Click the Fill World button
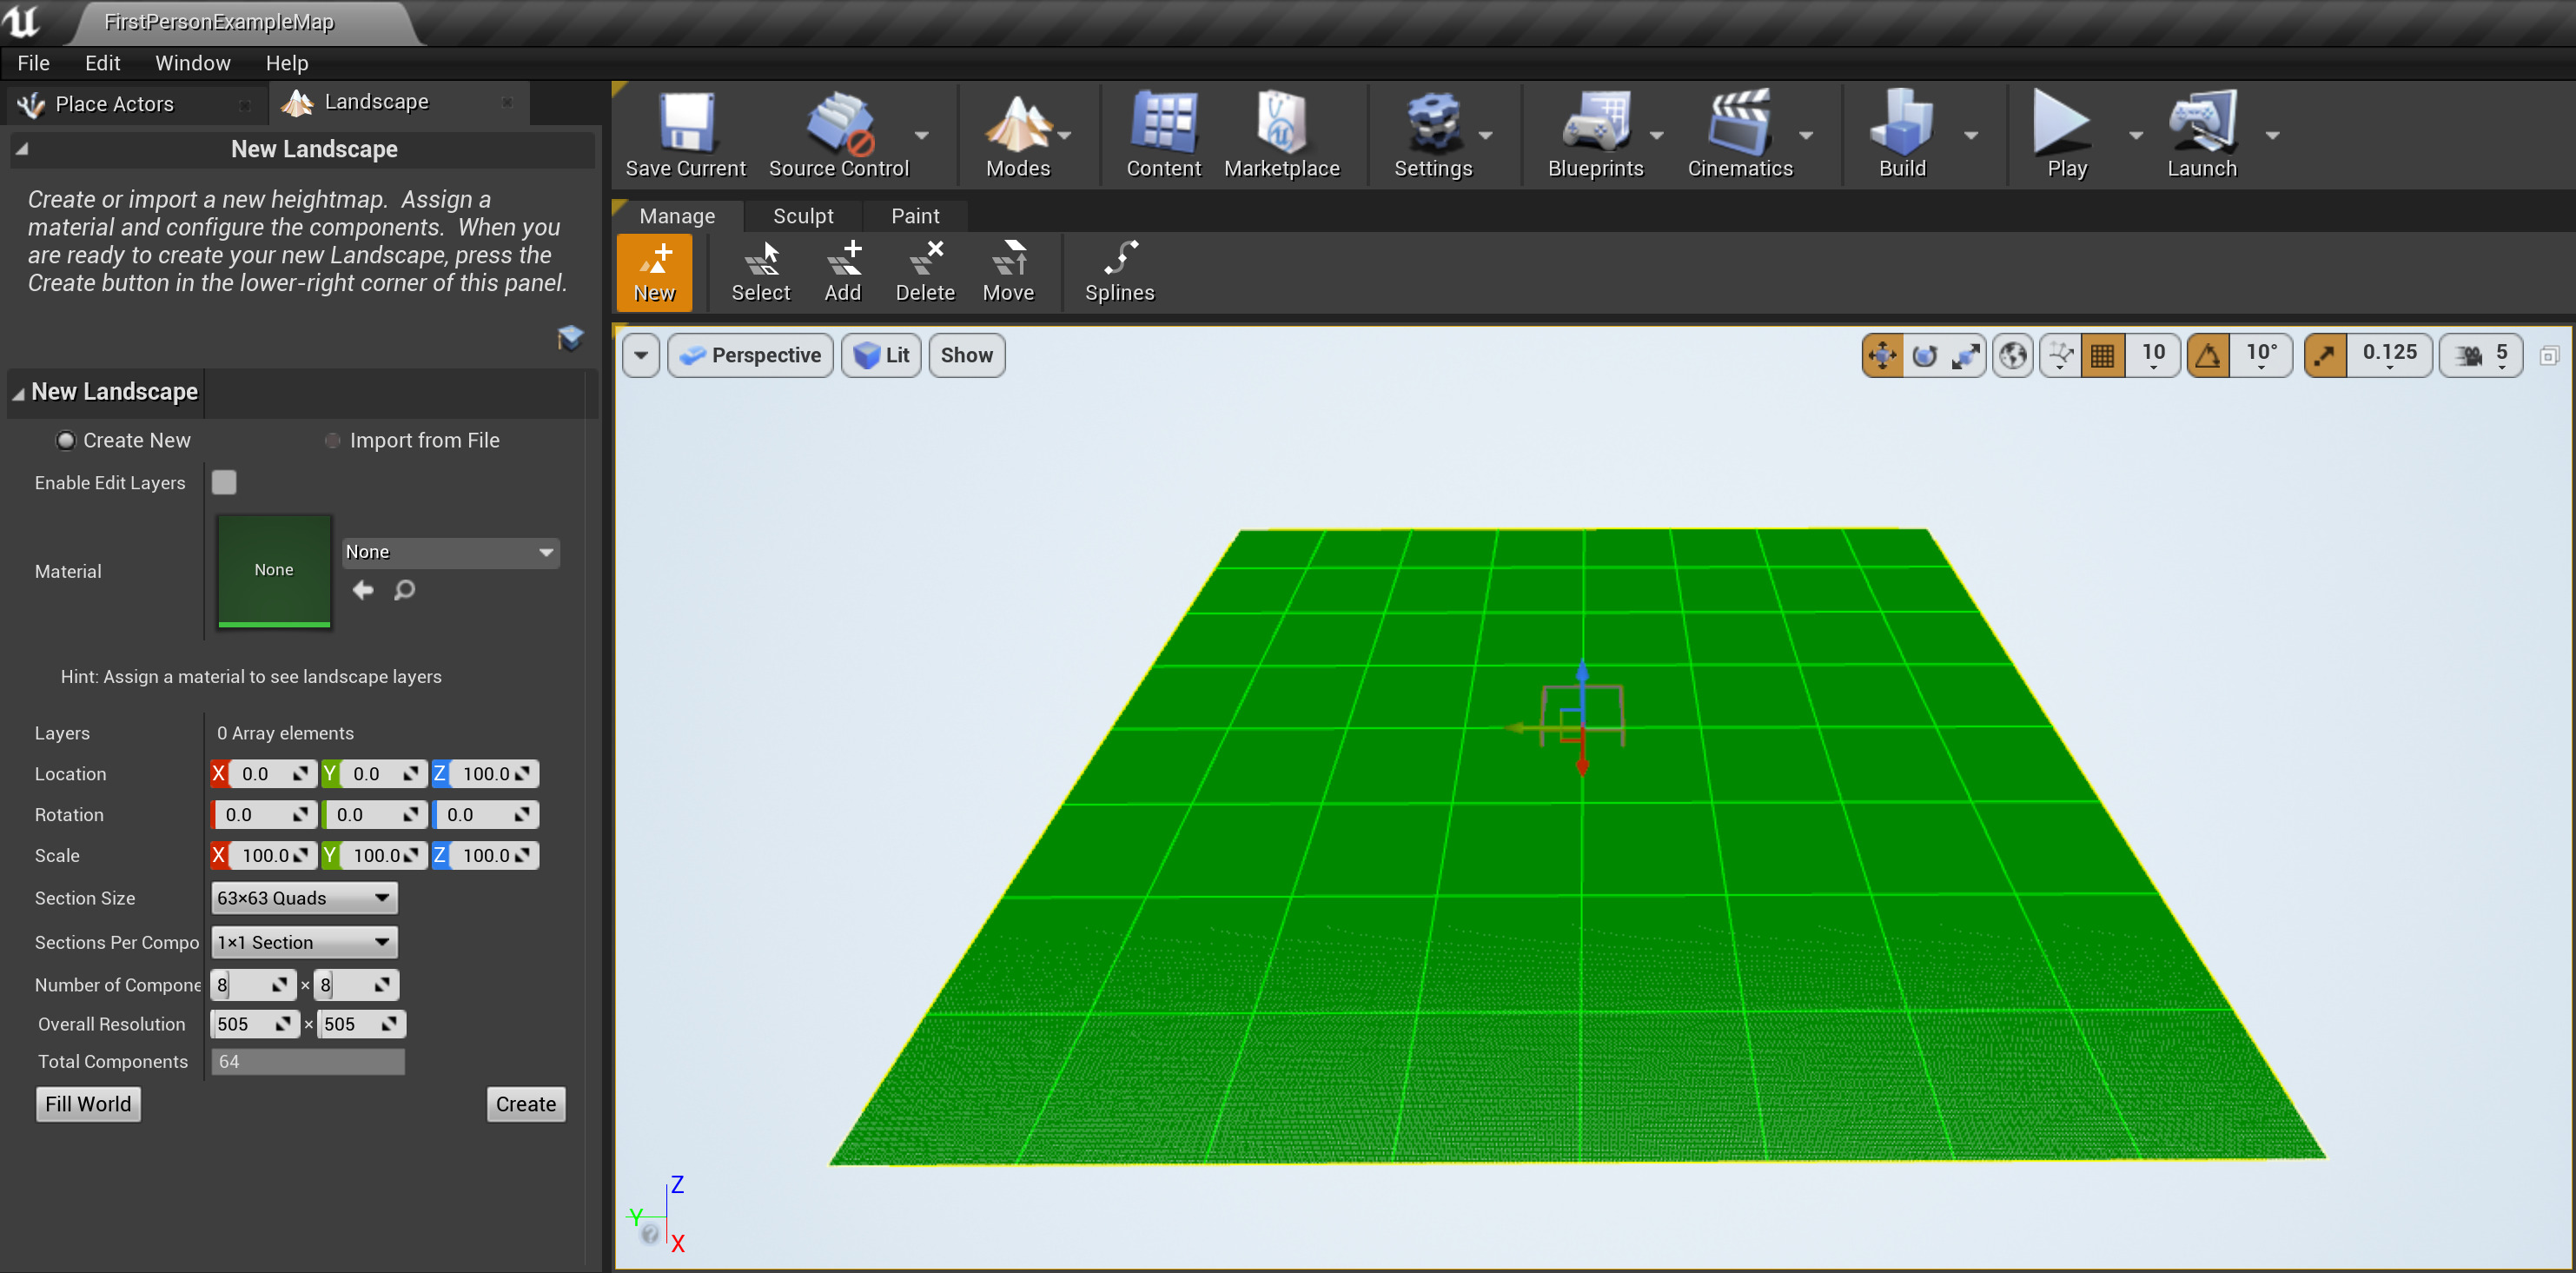Screen dimensions: 2576x1273 tap(88, 1103)
